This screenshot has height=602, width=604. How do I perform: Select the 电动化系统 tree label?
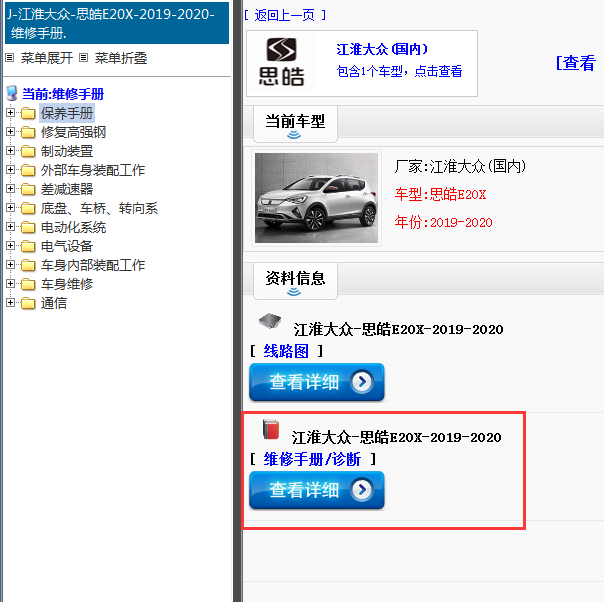(73, 227)
